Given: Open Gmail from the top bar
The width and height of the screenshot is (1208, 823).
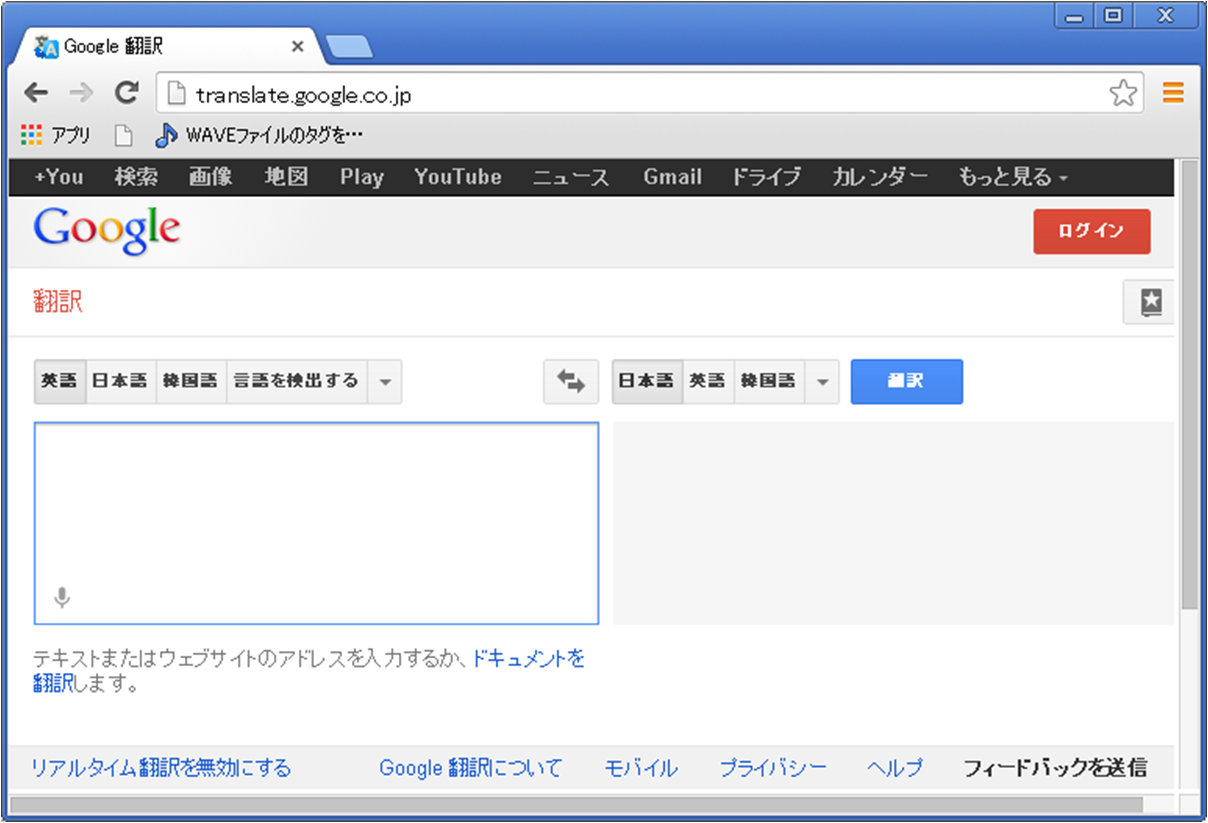Looking at the screenshot, I should [x=672, y=177].
